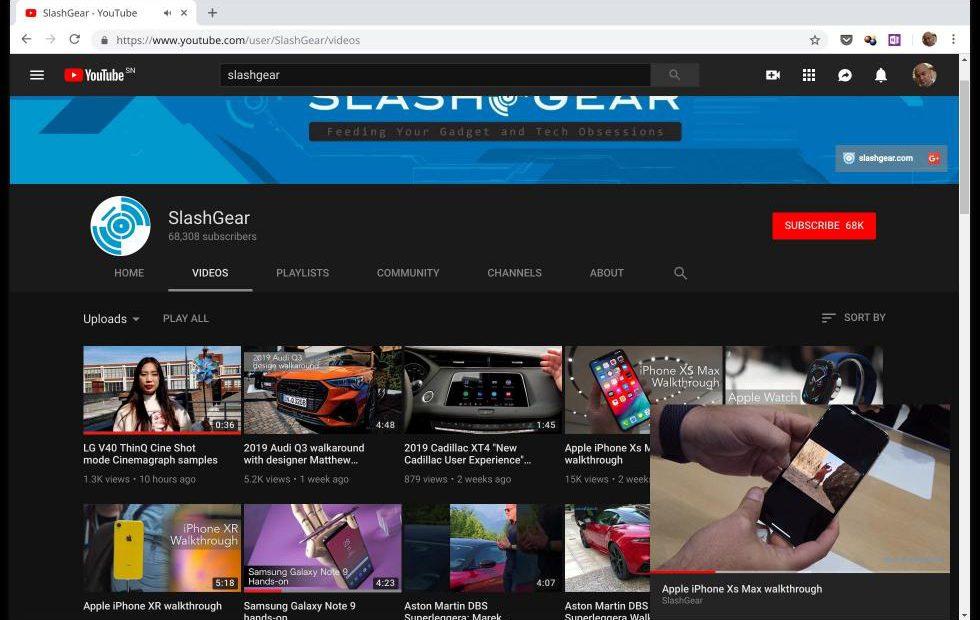The height and width of the screenshot is (620, 980).
Task: Open the Apple Watch video thumbnail
Action: tap(804, 375)
